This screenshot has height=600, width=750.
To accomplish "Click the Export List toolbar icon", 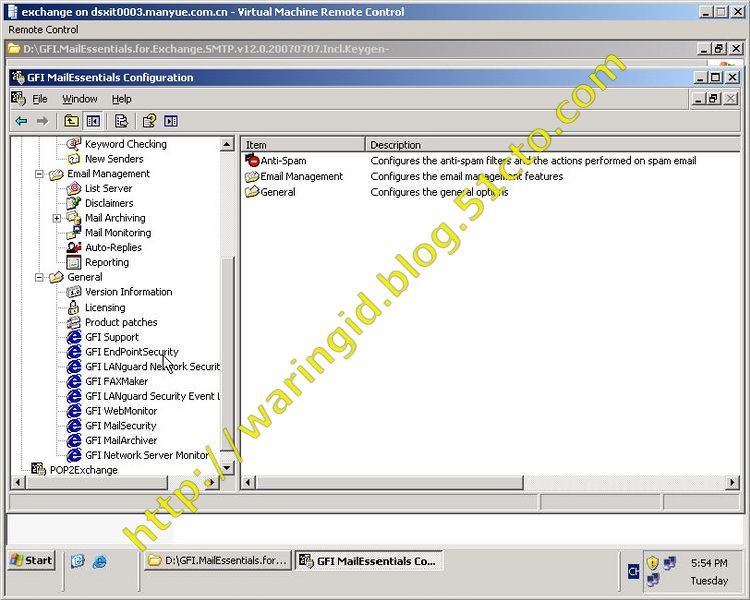I will point(121,121).
